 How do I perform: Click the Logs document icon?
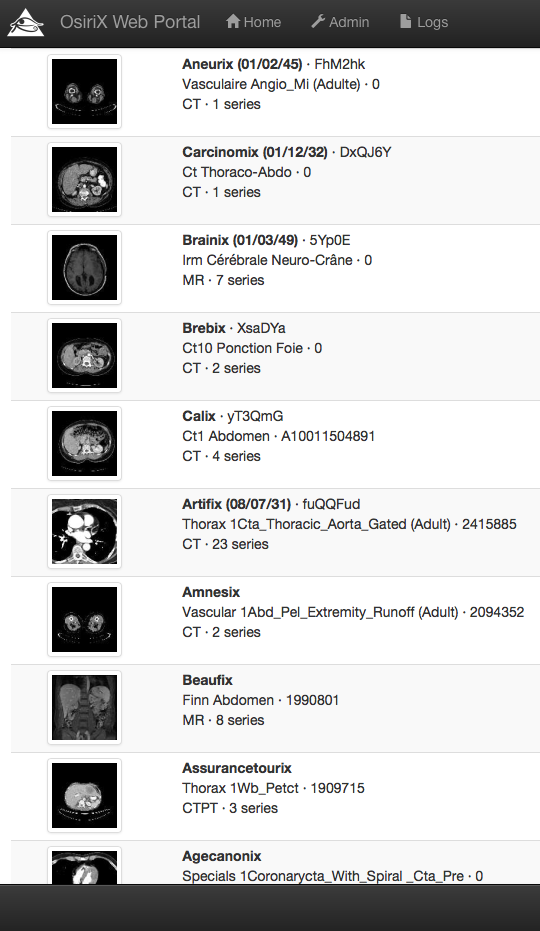pos(406,21)
